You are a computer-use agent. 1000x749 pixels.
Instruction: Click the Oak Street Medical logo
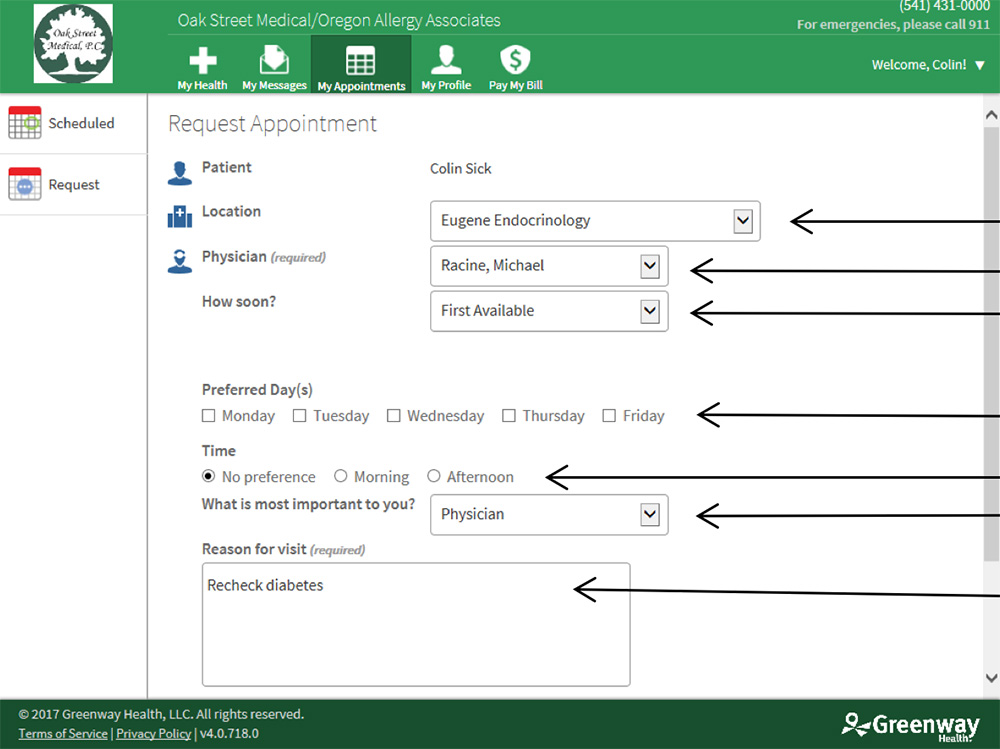73,43
